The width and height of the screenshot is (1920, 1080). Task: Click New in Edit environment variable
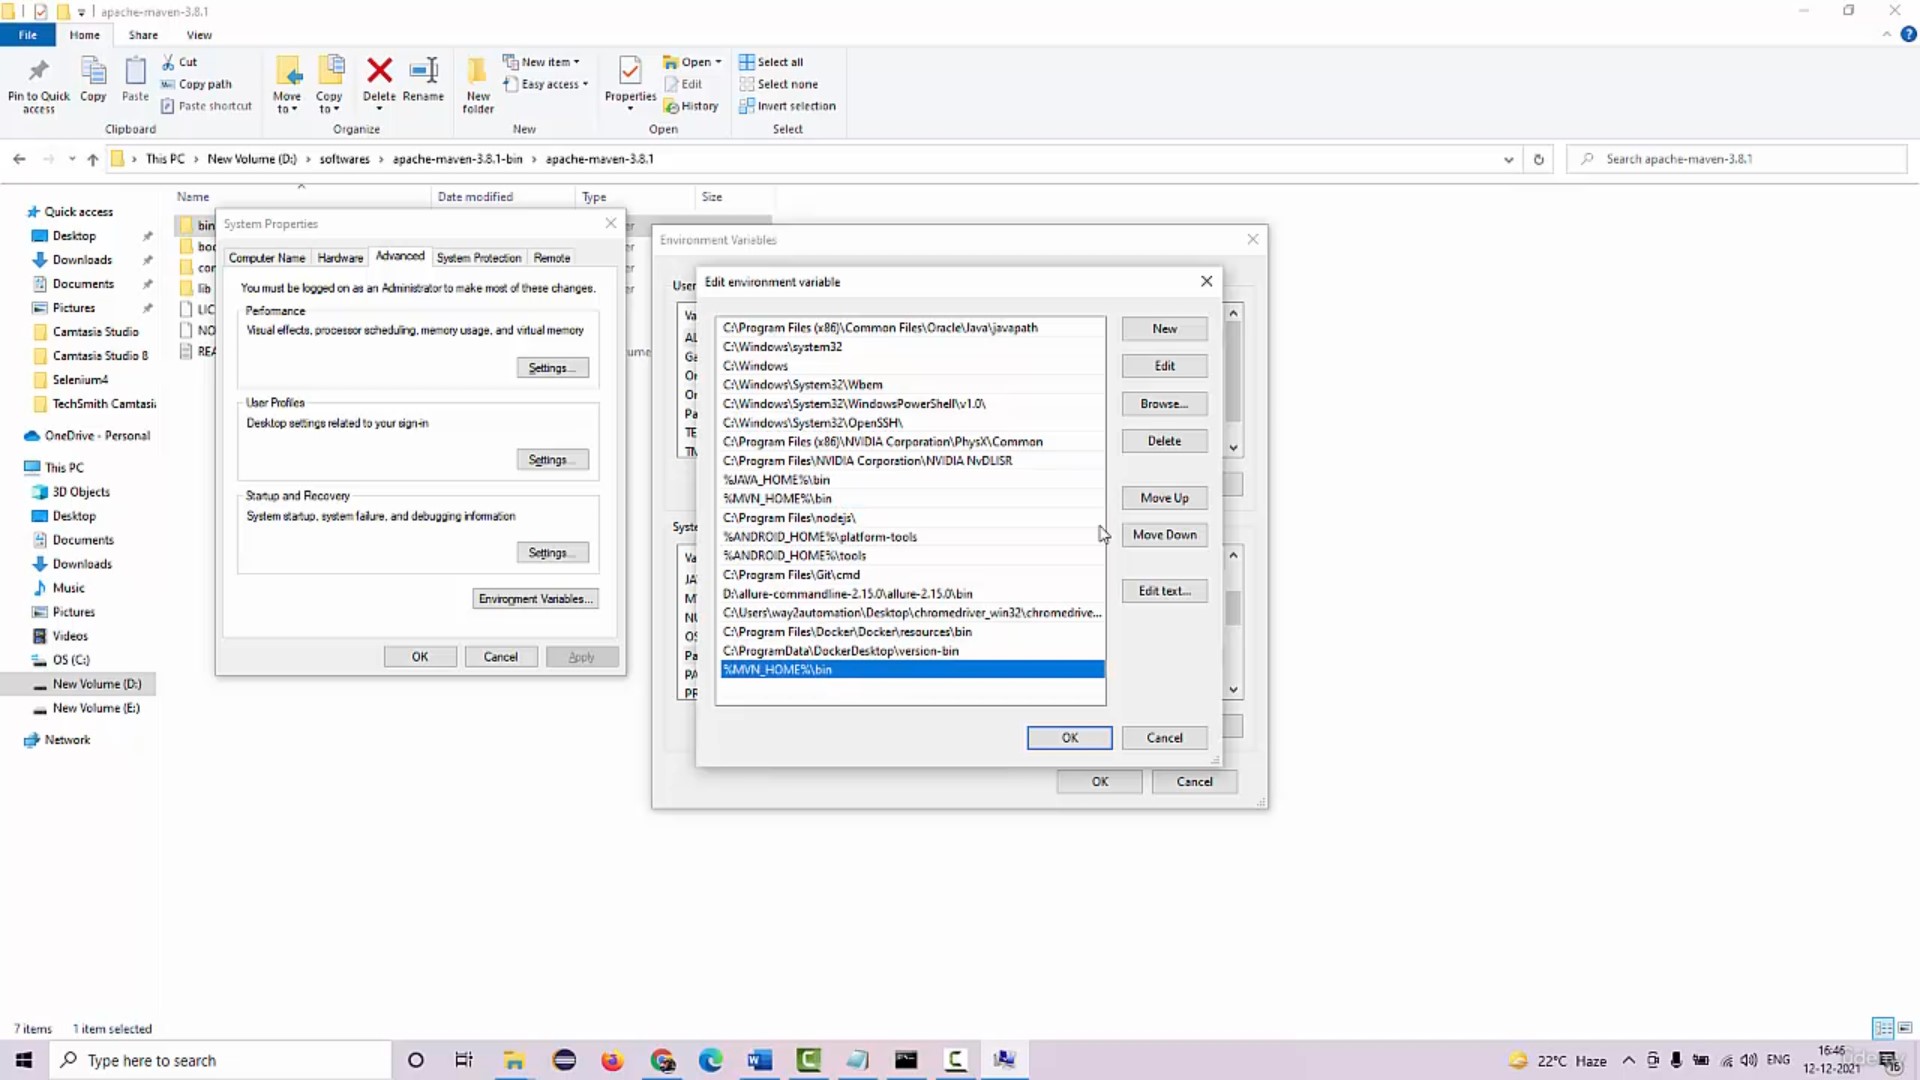tap(1164, 328)
